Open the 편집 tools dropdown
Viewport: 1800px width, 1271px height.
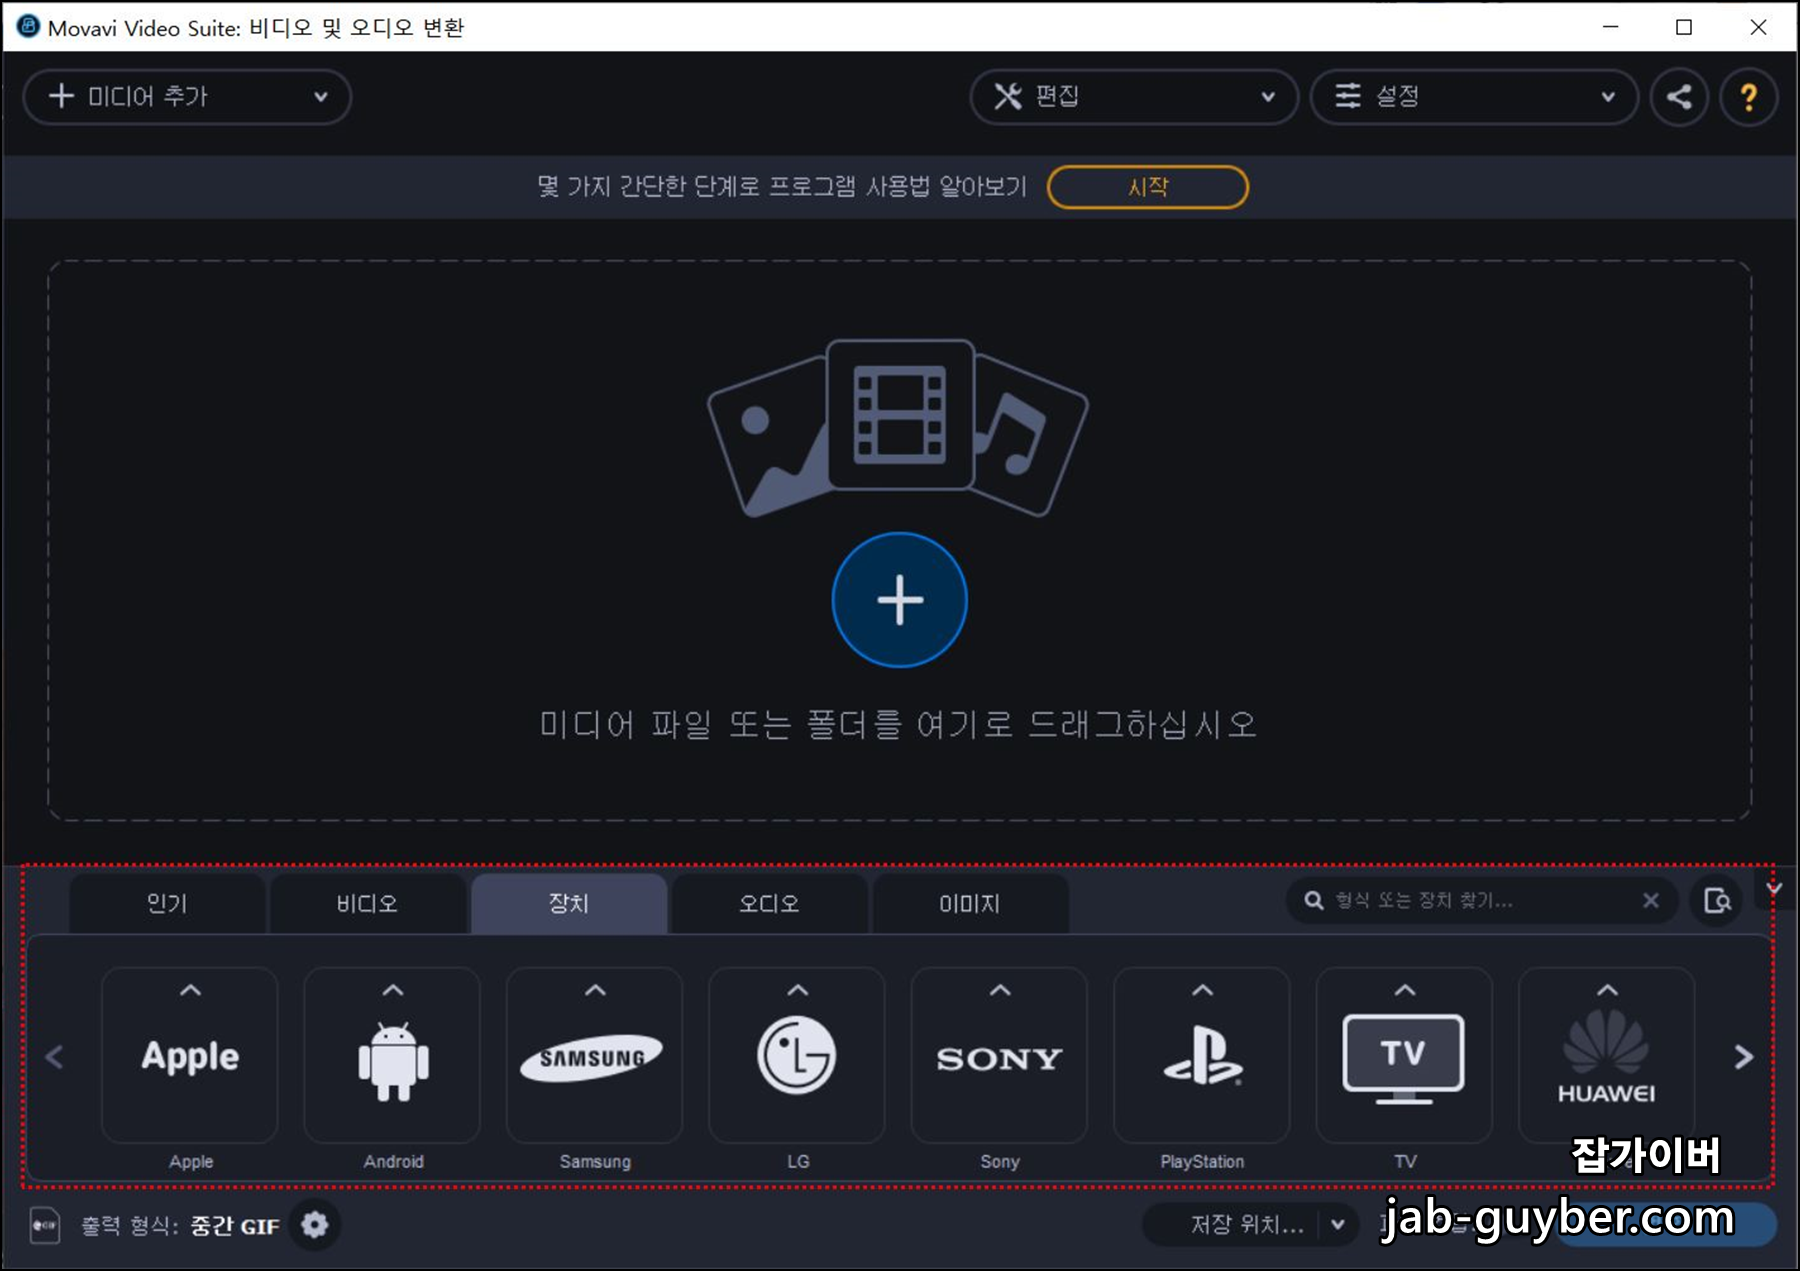1134,97
